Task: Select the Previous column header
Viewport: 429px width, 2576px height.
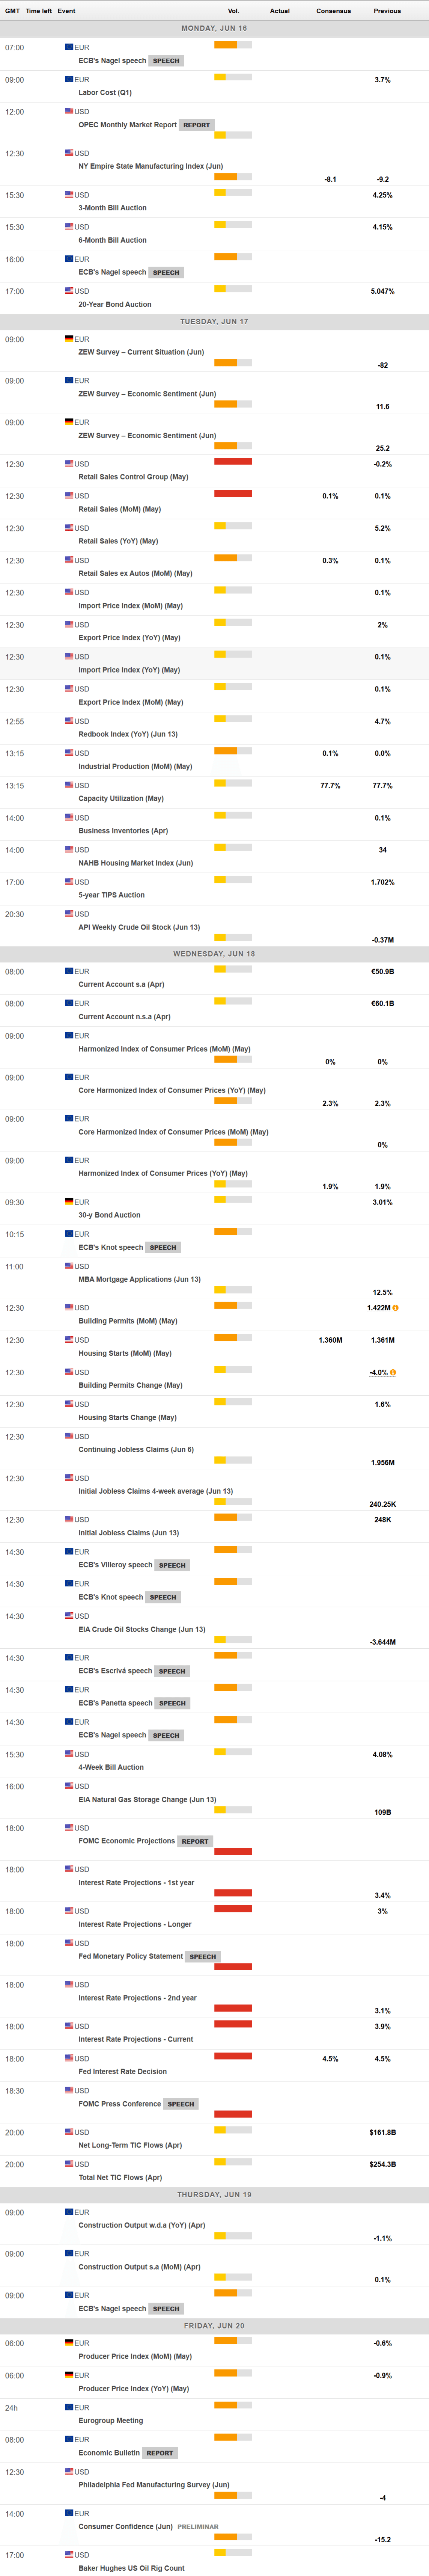Action: click(387, 11)
